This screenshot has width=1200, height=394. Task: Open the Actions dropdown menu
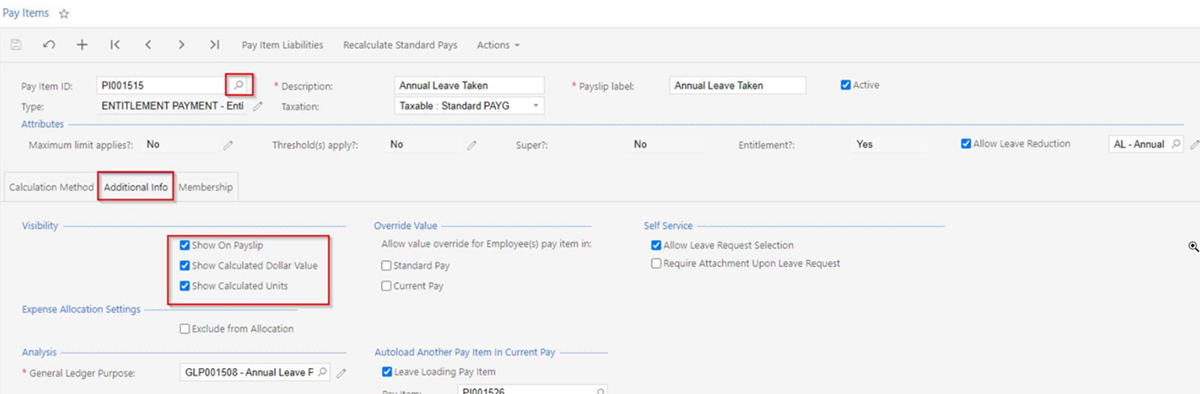click(x=498, y=45)
